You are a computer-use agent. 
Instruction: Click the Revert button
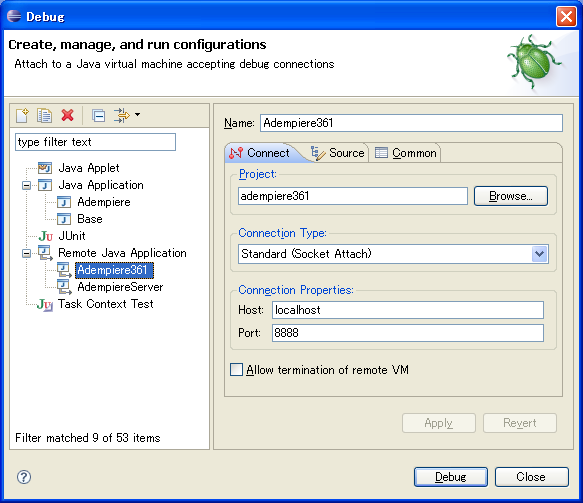pos(520,423)
